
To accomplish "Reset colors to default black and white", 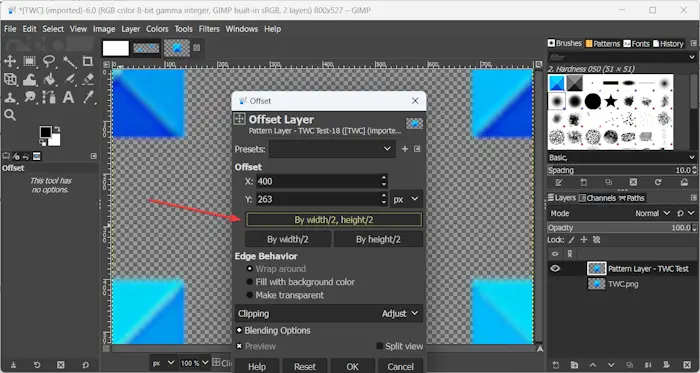I will [42, 142].
